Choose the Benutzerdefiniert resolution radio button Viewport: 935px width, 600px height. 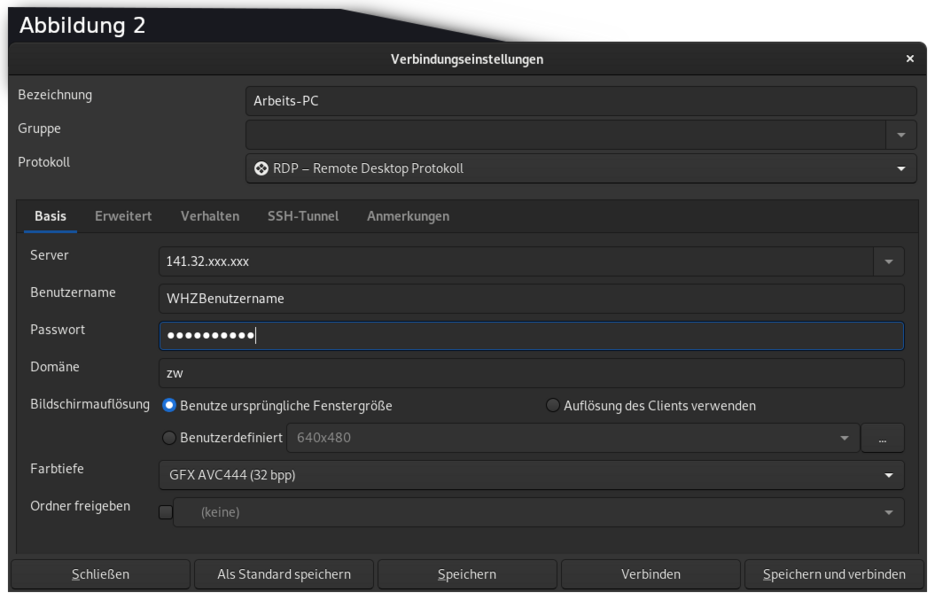[x=169, y=438]
